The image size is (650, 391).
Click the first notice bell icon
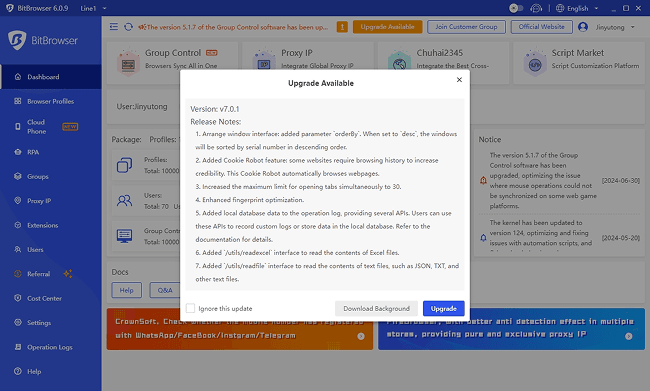click(483, 180)
